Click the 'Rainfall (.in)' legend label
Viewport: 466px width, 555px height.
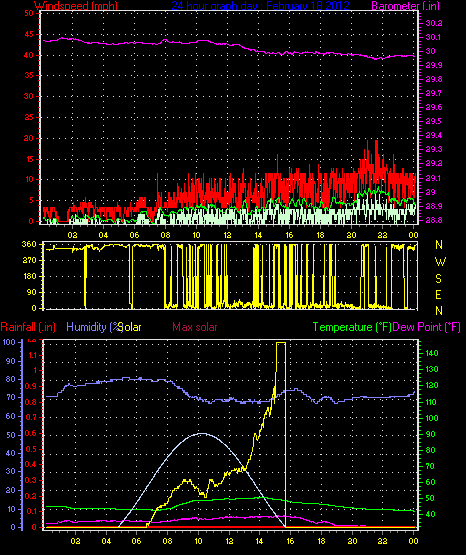coord(28,327)
